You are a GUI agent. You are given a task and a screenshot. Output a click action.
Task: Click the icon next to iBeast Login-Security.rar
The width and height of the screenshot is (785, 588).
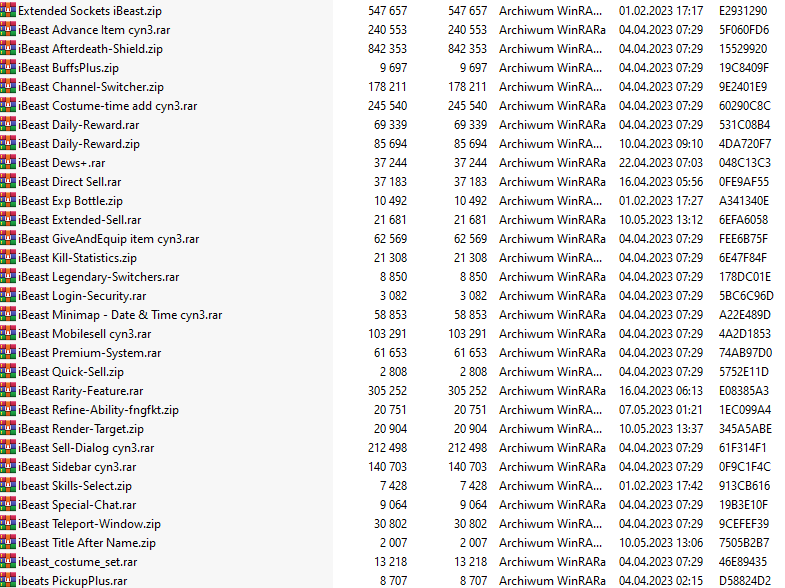(8, 295)
